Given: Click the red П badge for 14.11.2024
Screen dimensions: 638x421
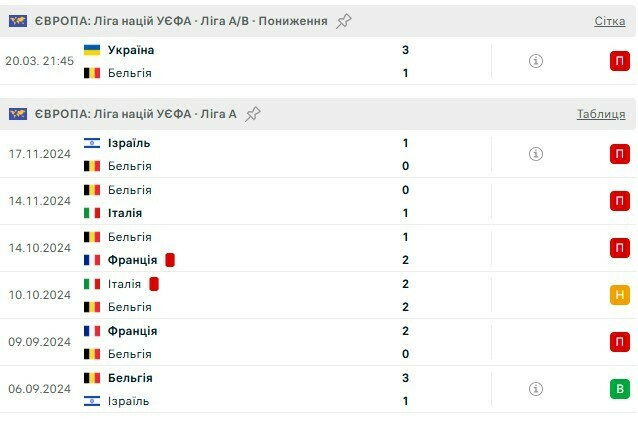Looking at the screenshot, I should pyautogui.click(x=620, y=201).
